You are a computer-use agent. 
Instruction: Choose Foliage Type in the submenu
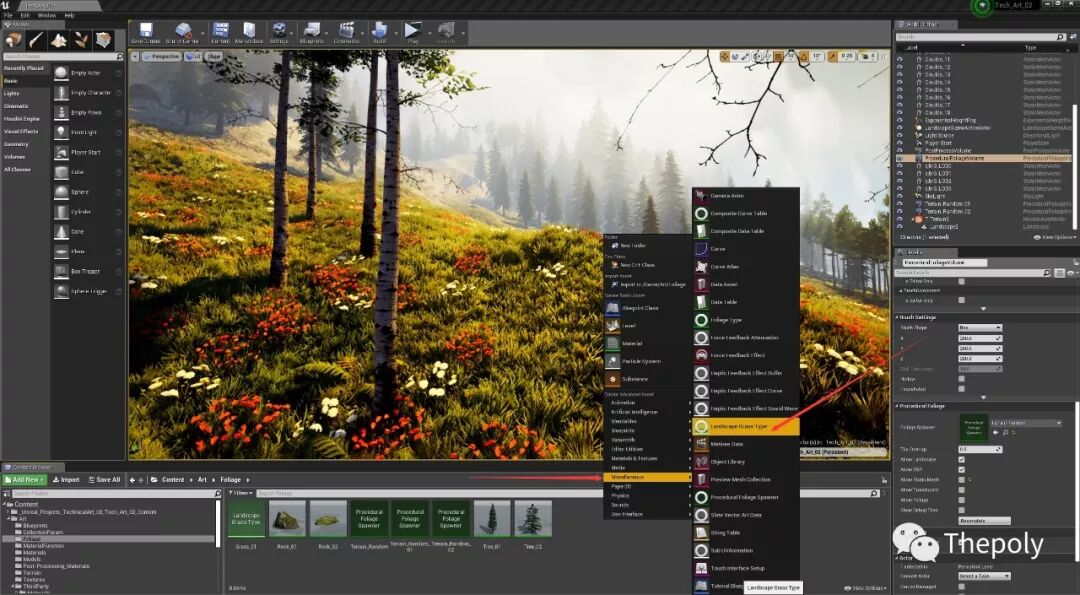pos(746,320)
